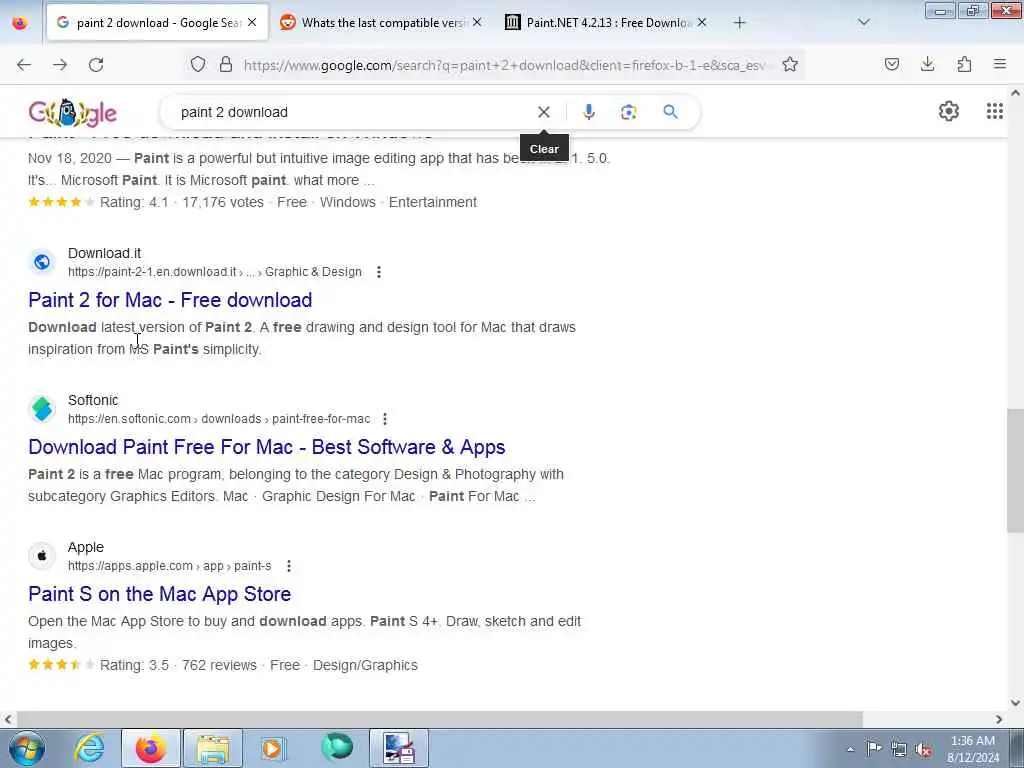Go to Google home via logo
This screenshot has width=1024, height=768.
tap(72, 112)
